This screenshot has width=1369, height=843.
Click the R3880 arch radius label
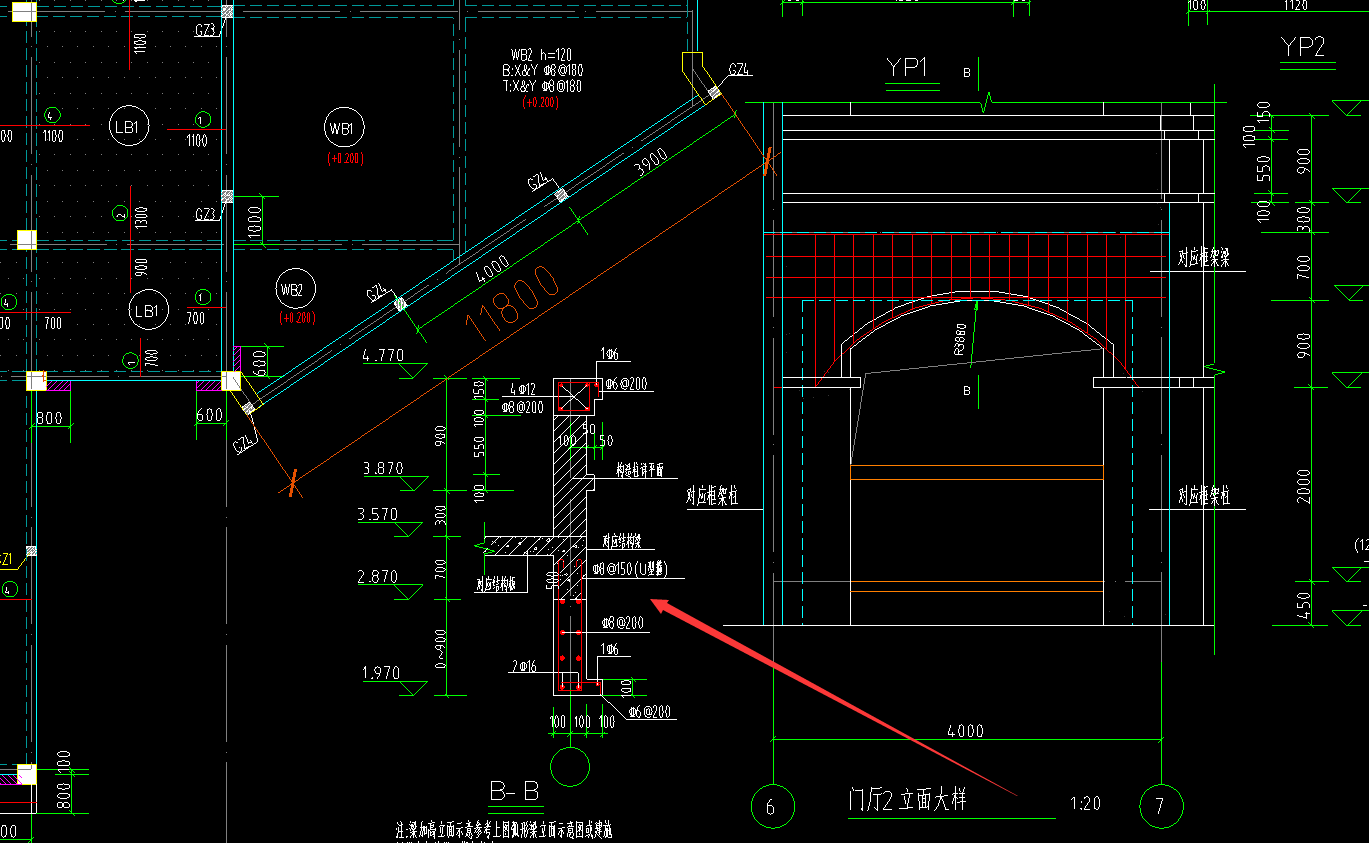pos(960,340)
